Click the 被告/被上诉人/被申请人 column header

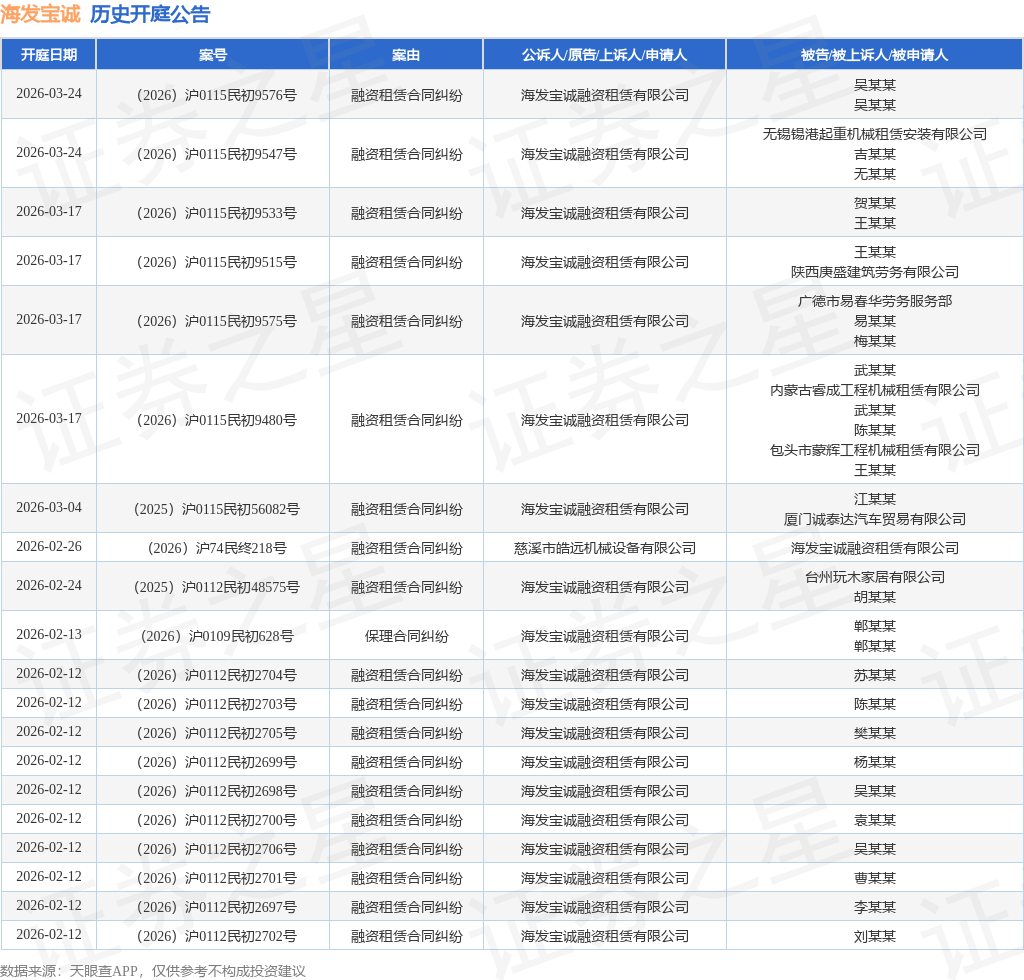[x=874, y=55]
